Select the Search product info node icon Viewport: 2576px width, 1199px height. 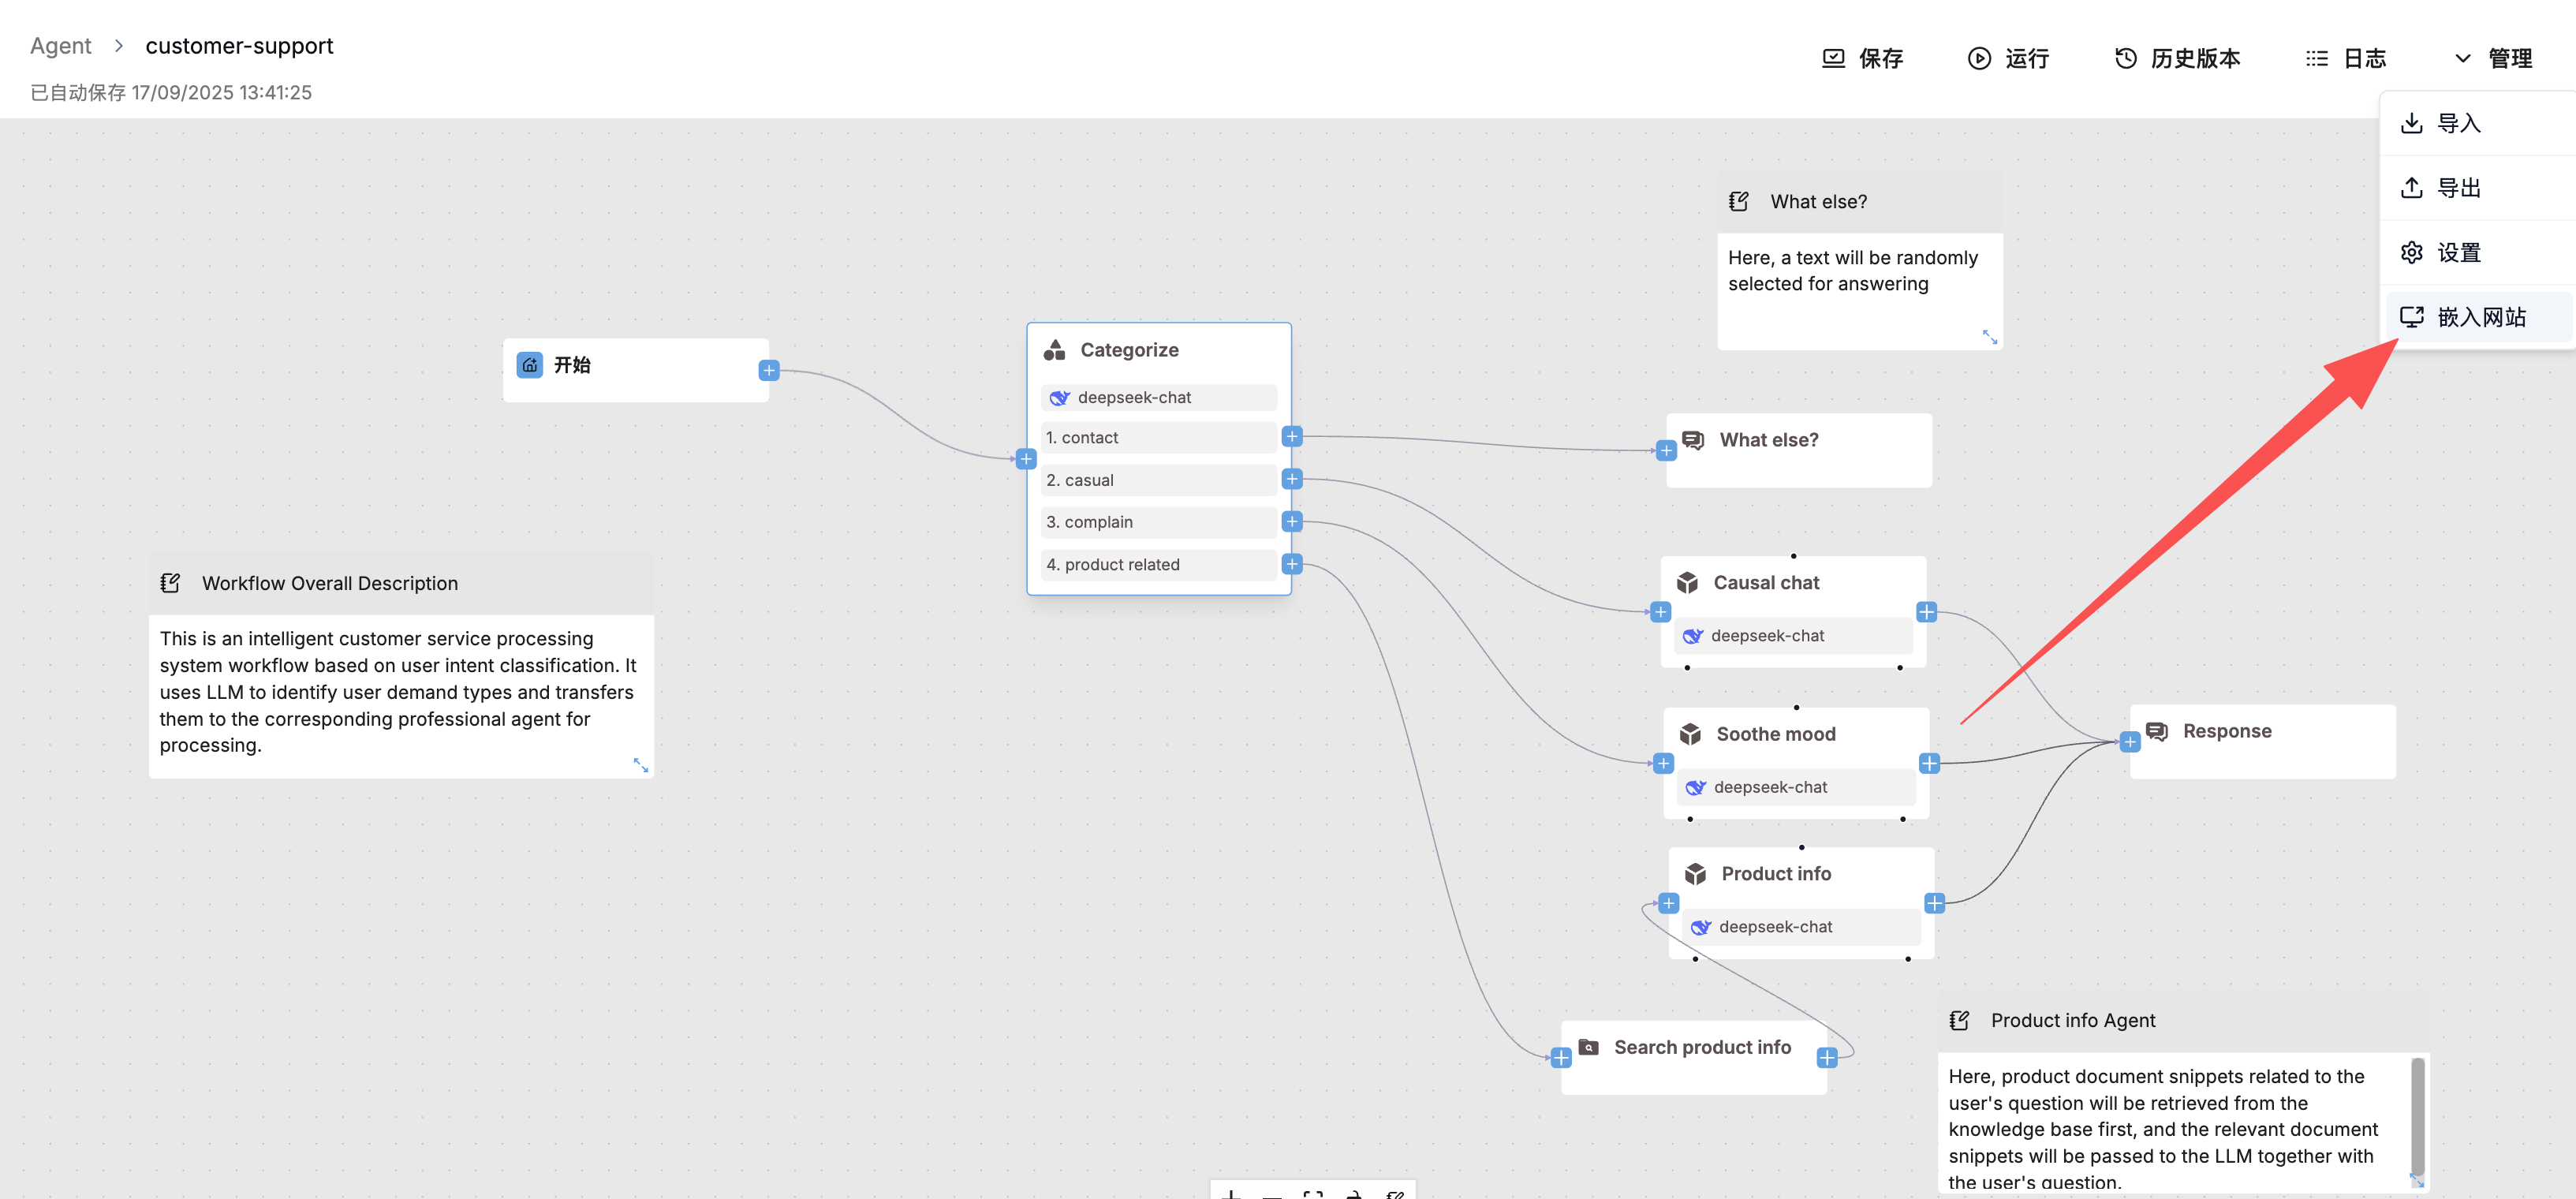(x=1588, y=1047)
